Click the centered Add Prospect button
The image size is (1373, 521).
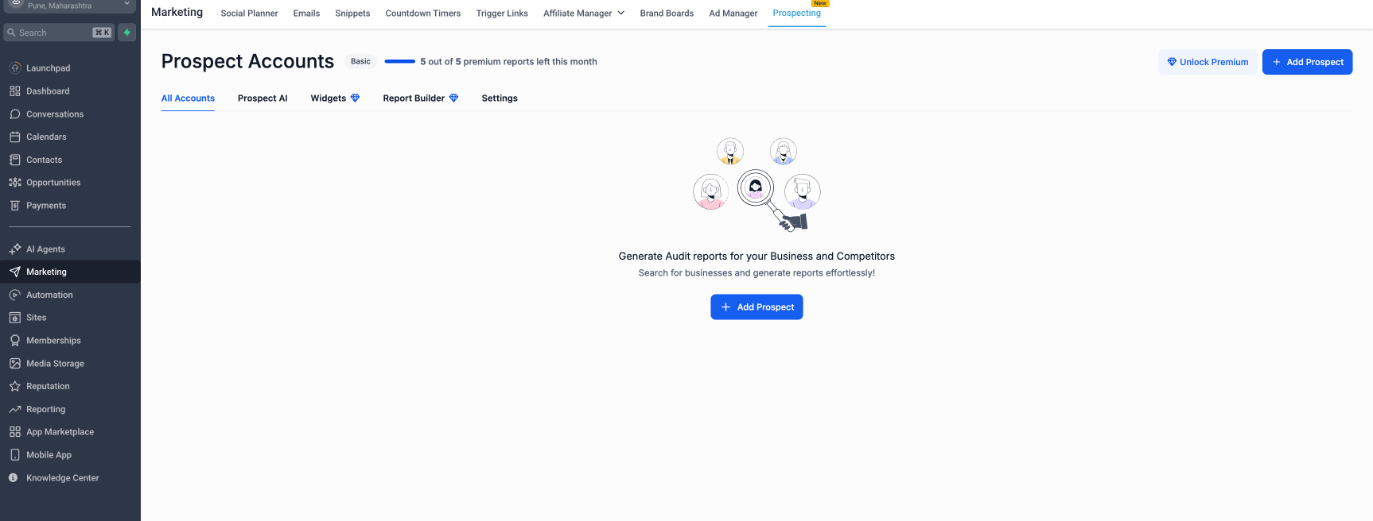coord(756,307)
